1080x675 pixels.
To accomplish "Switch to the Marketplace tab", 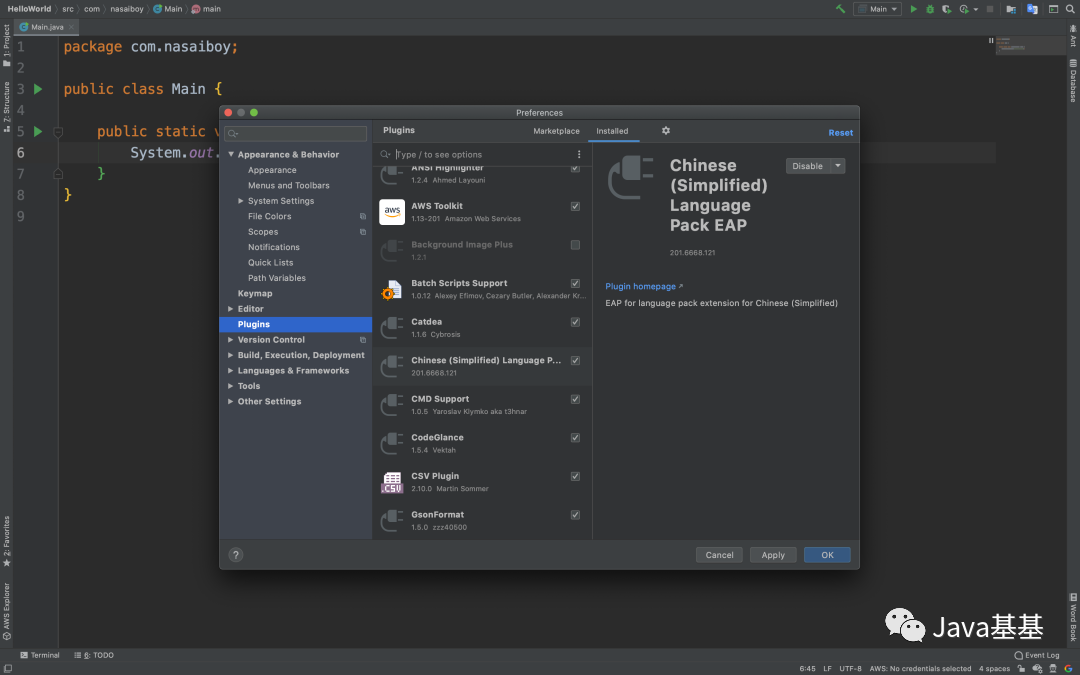I will 557,131.
